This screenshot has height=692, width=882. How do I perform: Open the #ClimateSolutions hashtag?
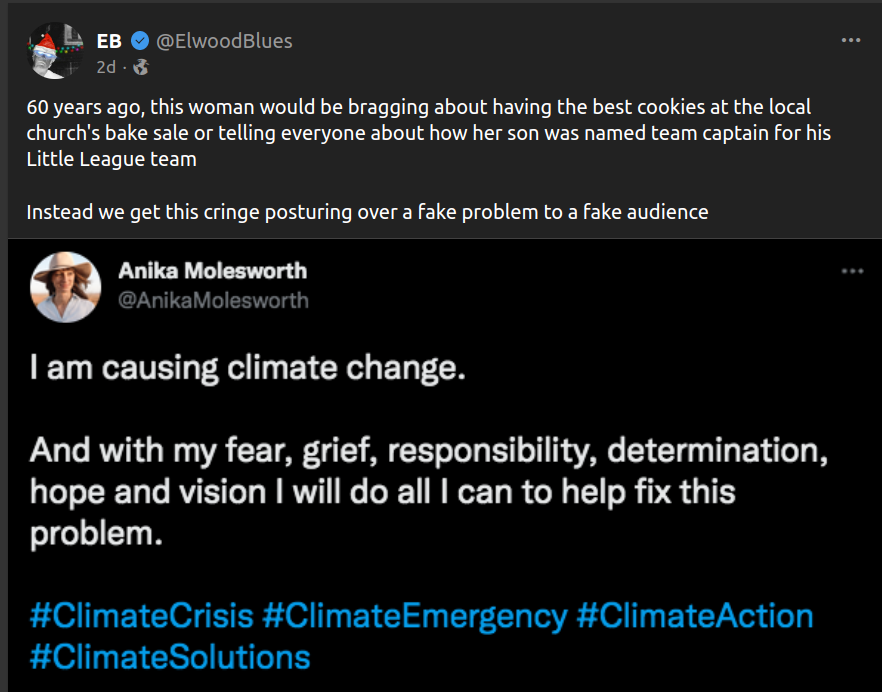[170, 657]
